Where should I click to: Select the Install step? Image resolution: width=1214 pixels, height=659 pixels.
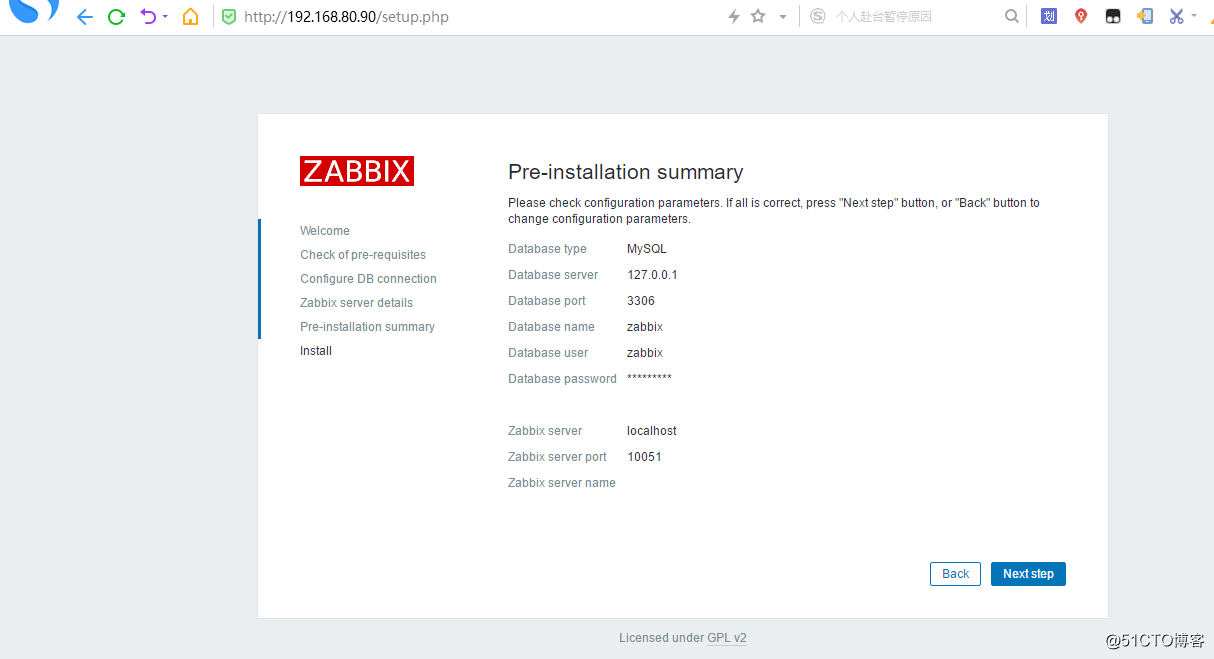[x=316, y=351]
